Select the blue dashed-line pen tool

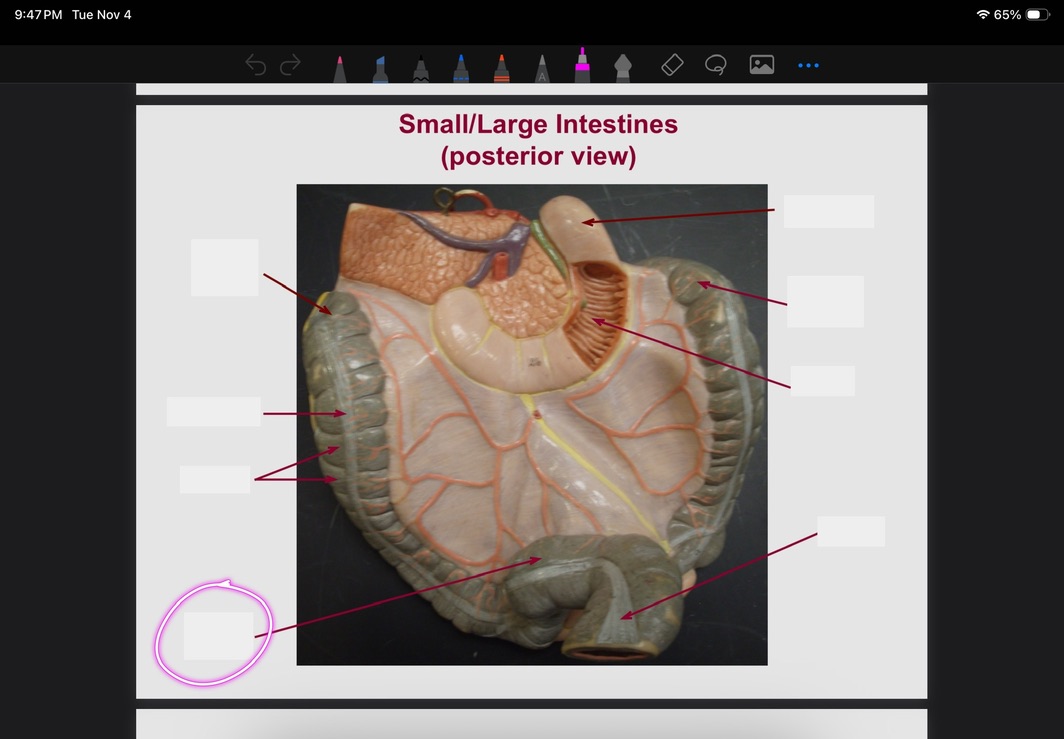[x=460, y=68]
